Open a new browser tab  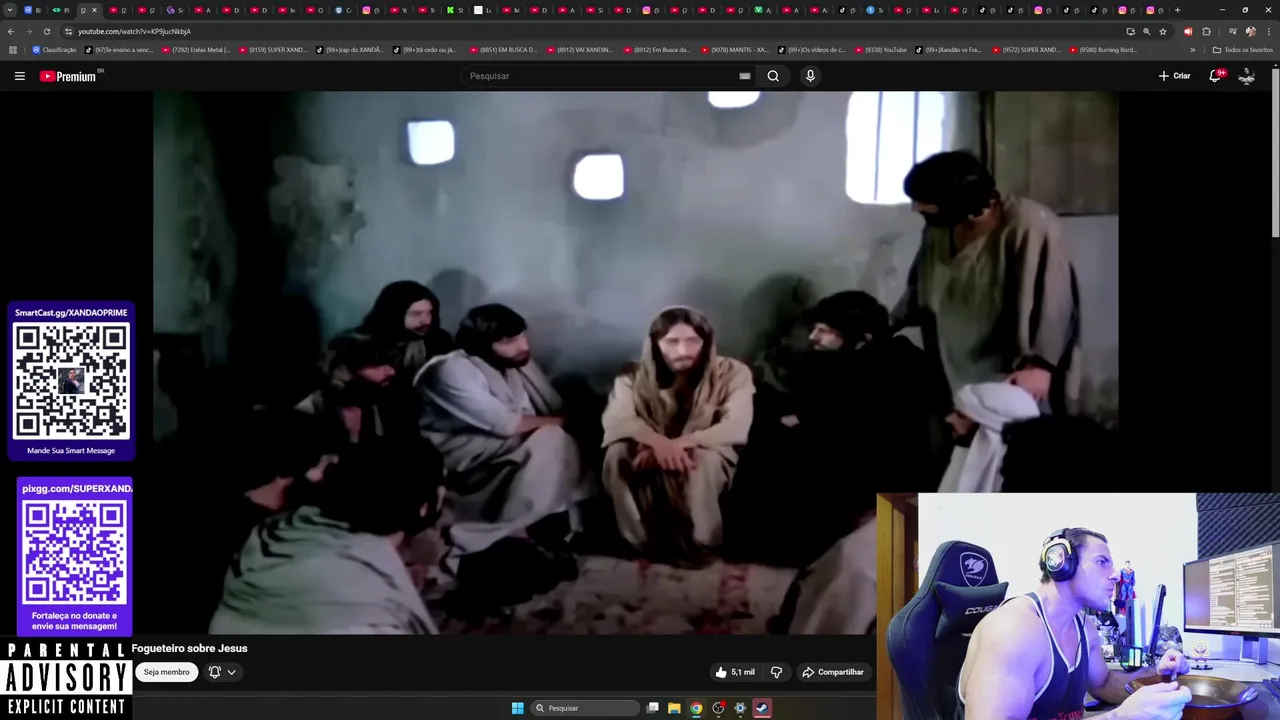(1177, 10)
